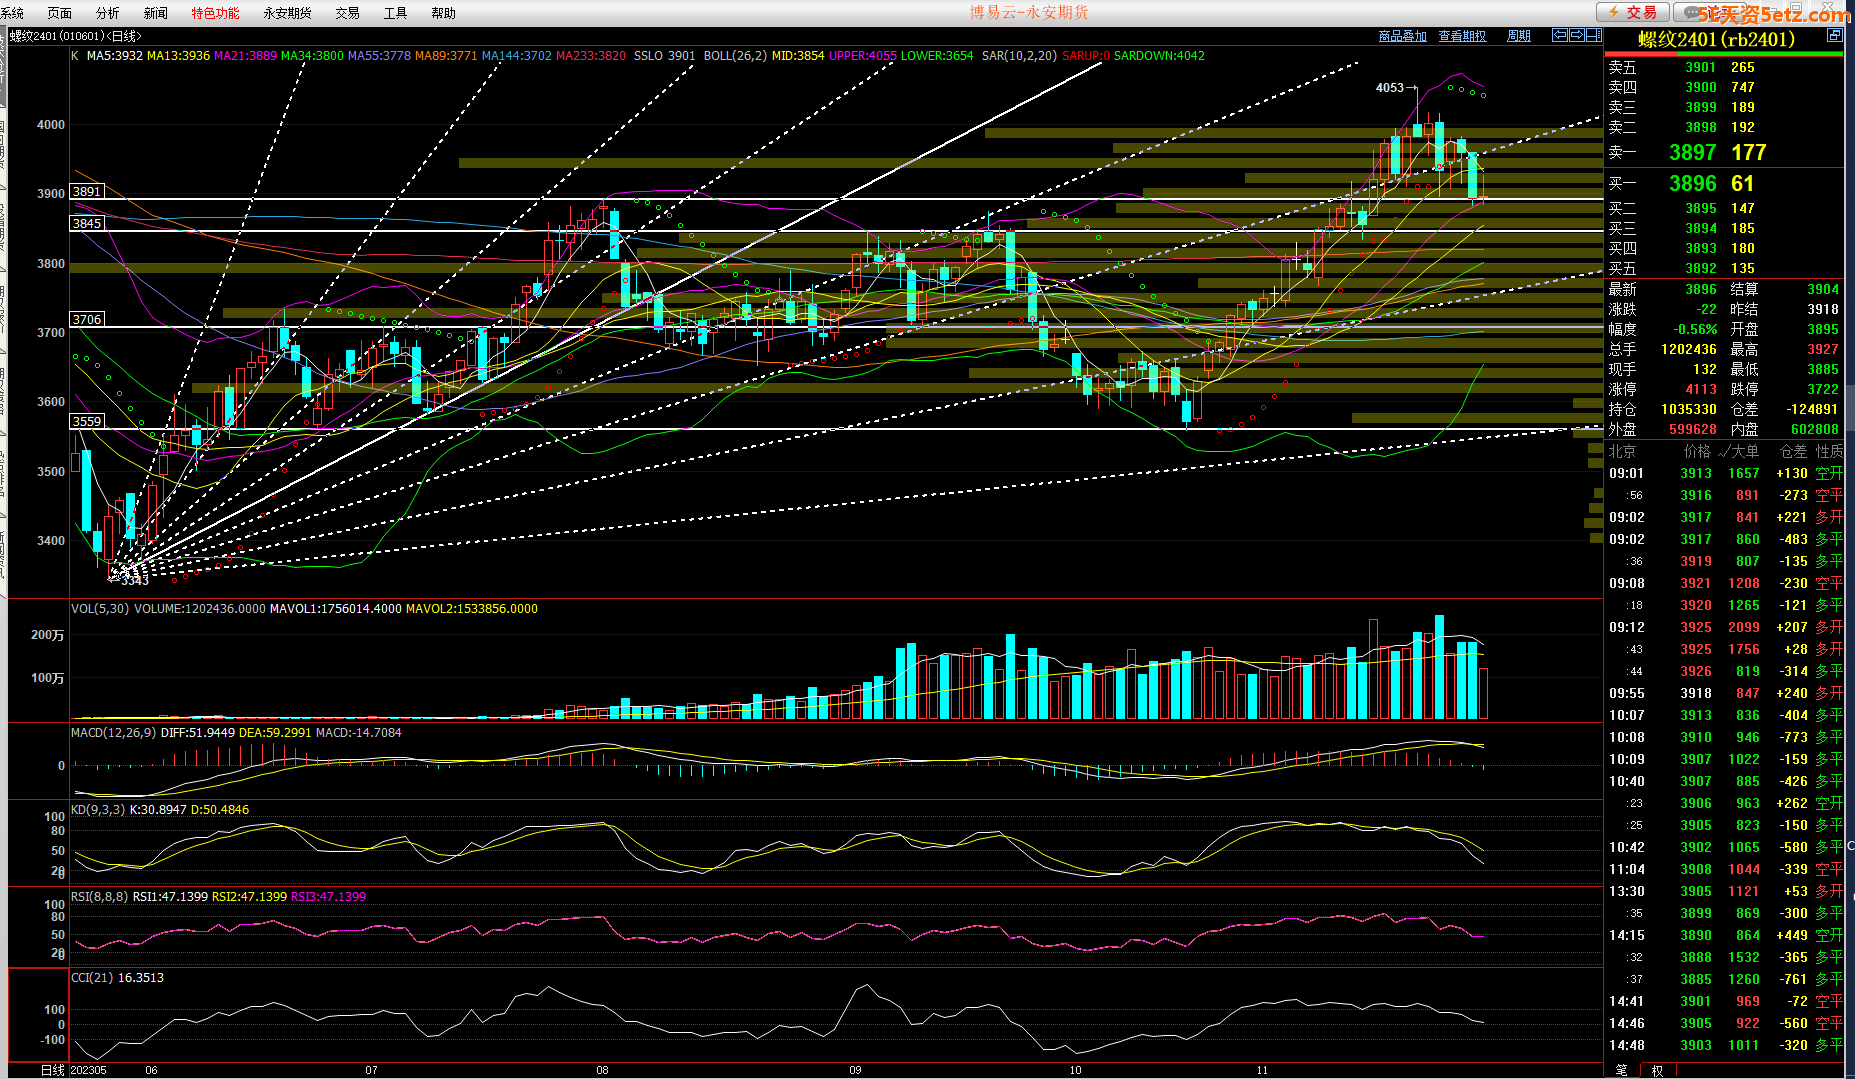Switch to the 笔 tab
This screenshot has width=1855, height=1079.
pos(1621,1070)
